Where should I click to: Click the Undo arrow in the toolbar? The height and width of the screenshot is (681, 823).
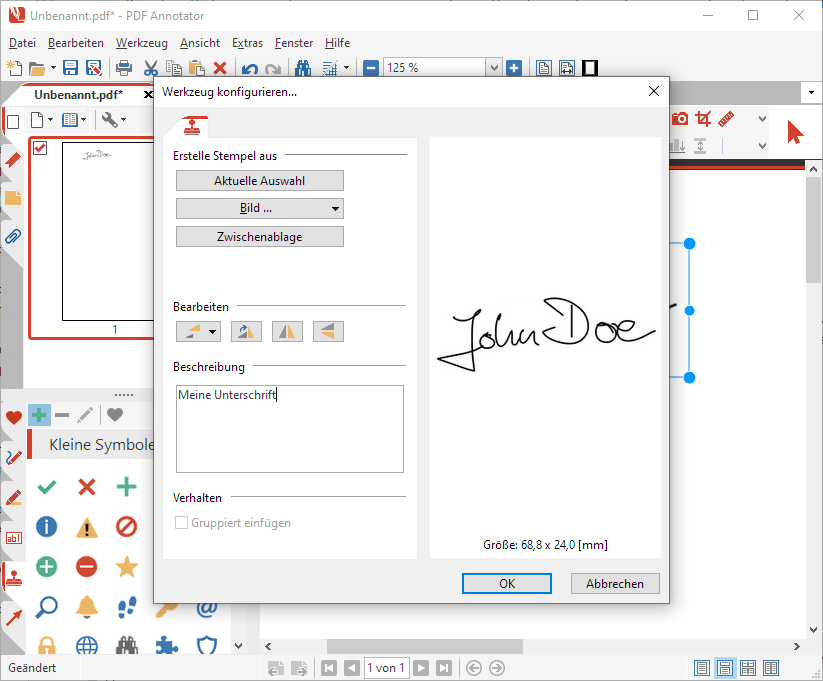pyautogui.click(x=249, y=68)
